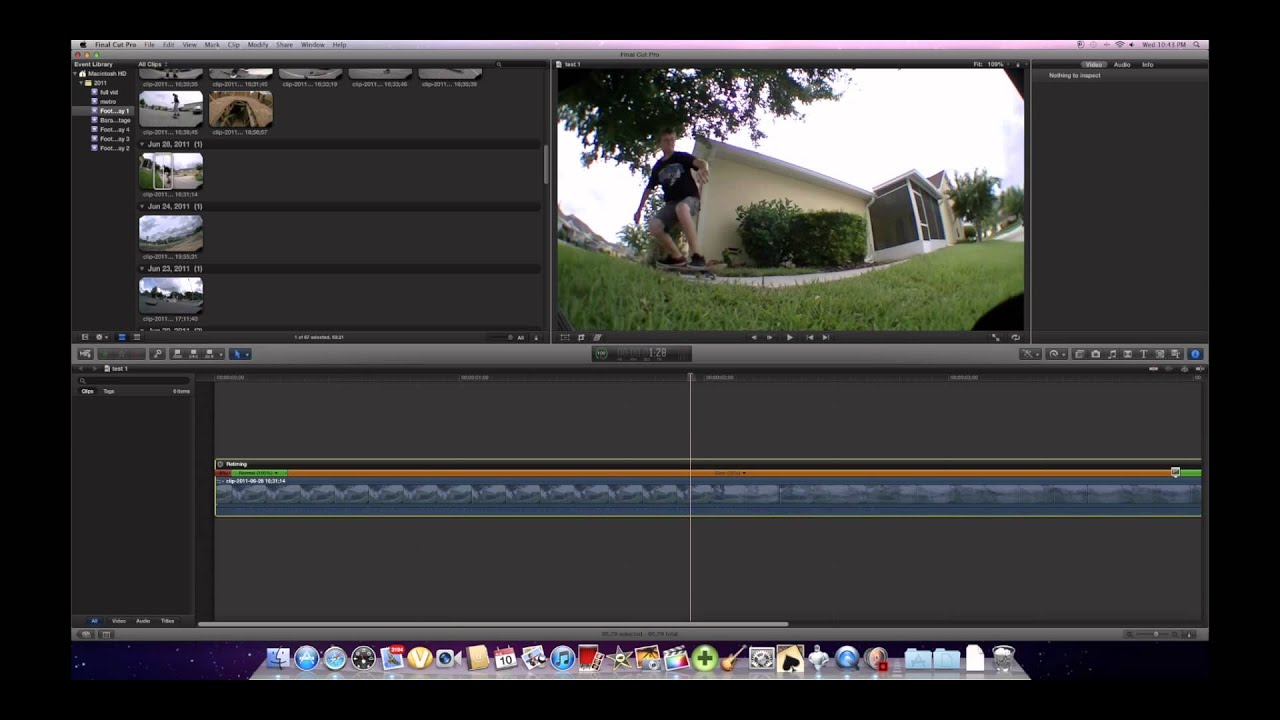
Task: Switch to Info inspector tab
Action: (1147, 64)
